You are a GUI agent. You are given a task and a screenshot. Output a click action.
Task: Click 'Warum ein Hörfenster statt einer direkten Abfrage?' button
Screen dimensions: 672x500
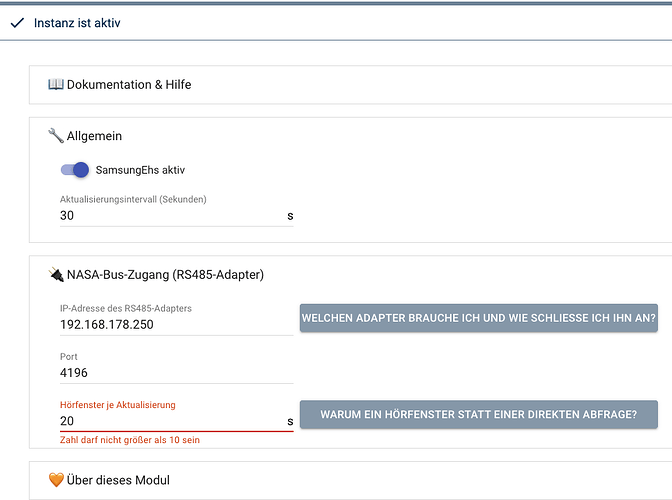(479, 414)
